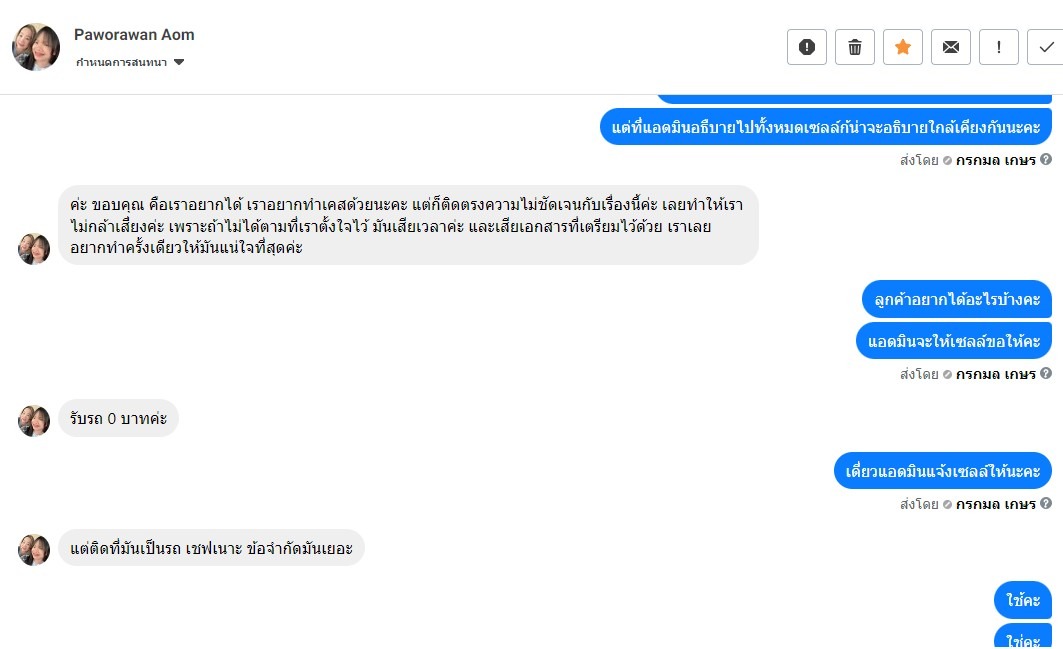
Task: Select the แต่ติดที่มันเป็นรถ เซฟเนาะ message bubble
Action: pyautogui.click(x=211, y=548)
